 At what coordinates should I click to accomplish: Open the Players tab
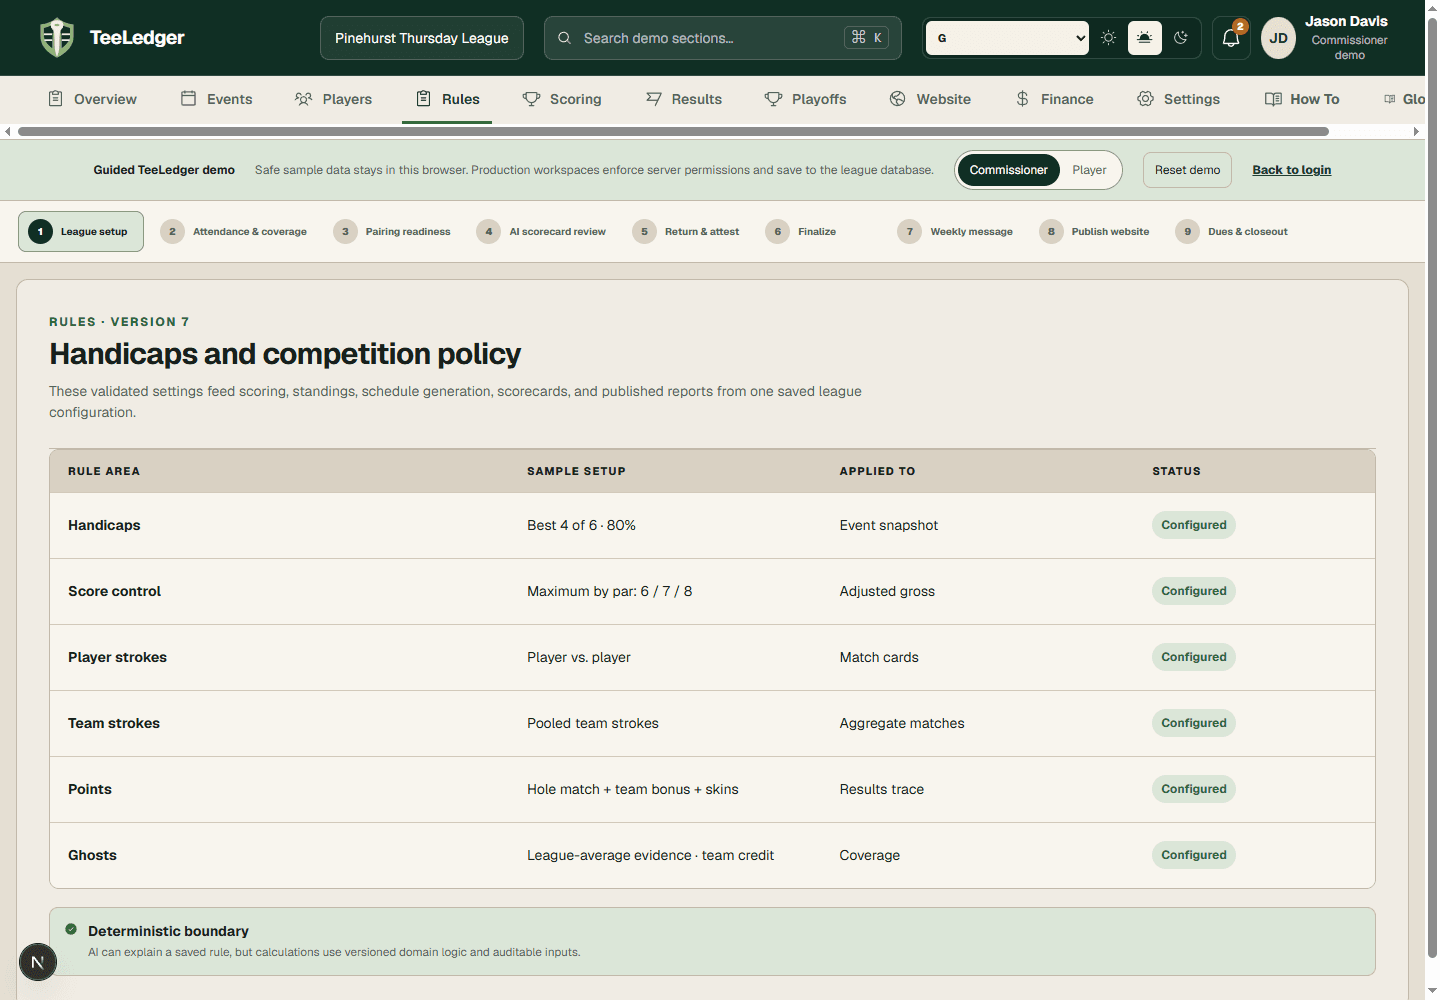333,99
